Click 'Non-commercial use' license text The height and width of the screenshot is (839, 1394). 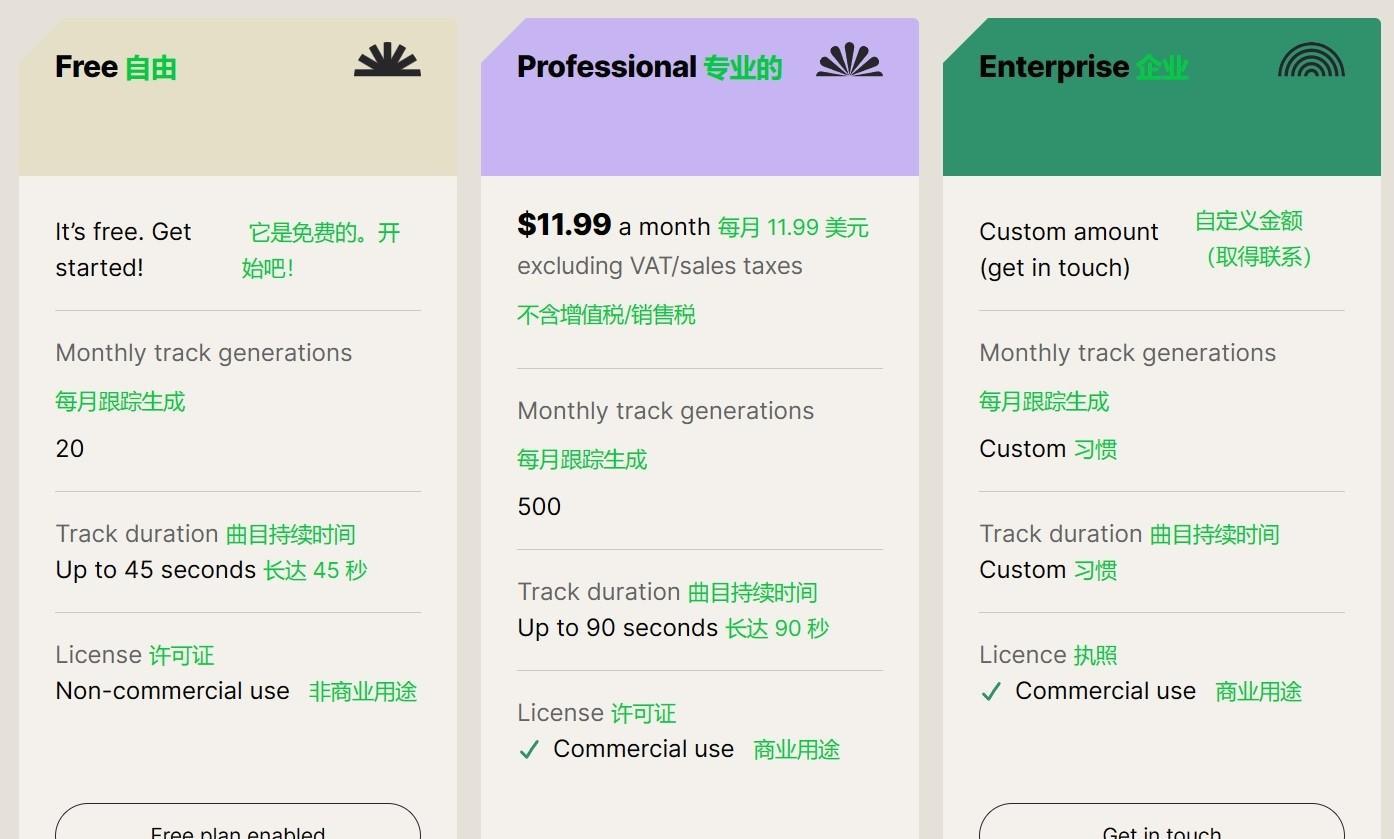(x=173, y=691)
